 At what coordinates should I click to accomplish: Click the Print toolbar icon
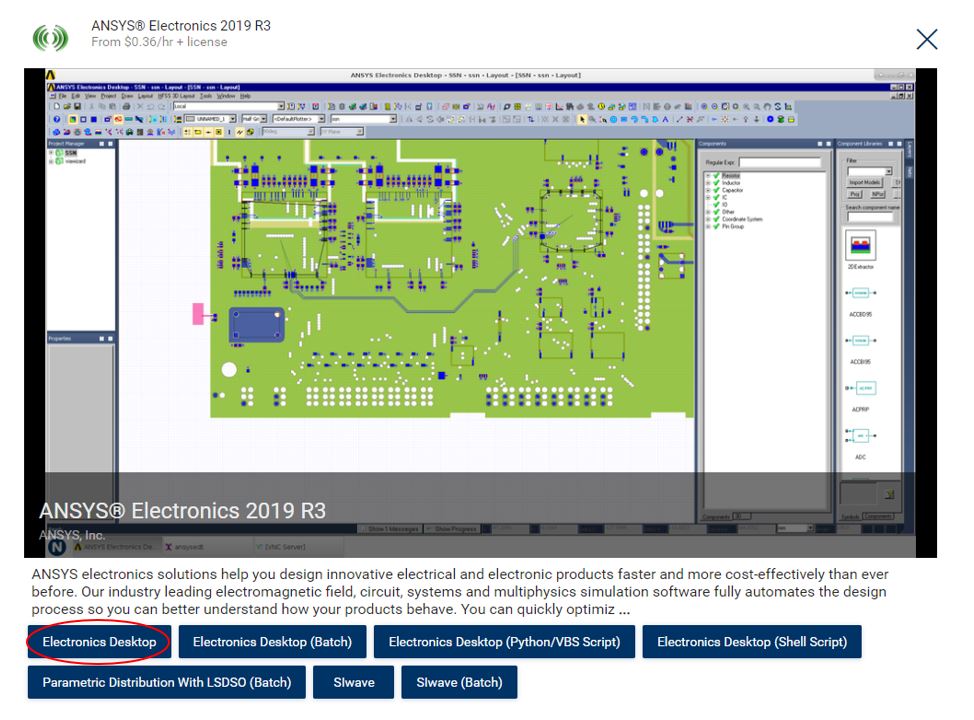[x=126, y=106]
